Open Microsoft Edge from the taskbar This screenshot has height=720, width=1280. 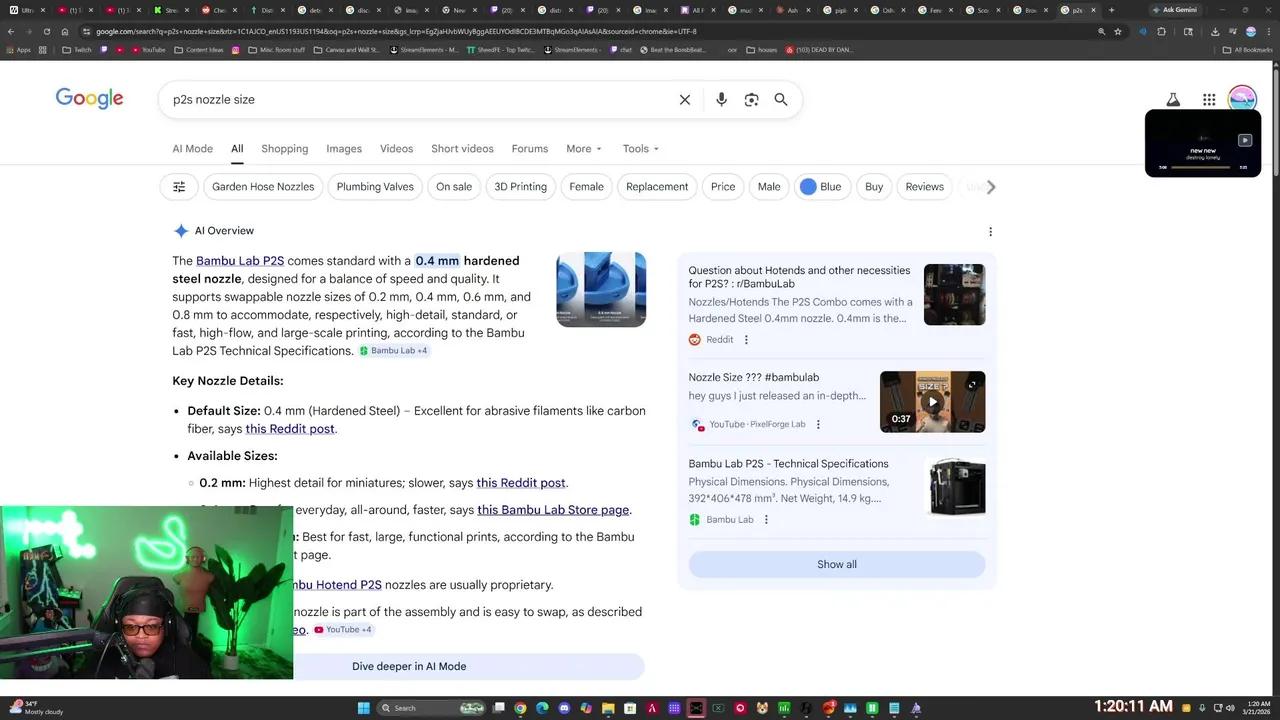542,708
